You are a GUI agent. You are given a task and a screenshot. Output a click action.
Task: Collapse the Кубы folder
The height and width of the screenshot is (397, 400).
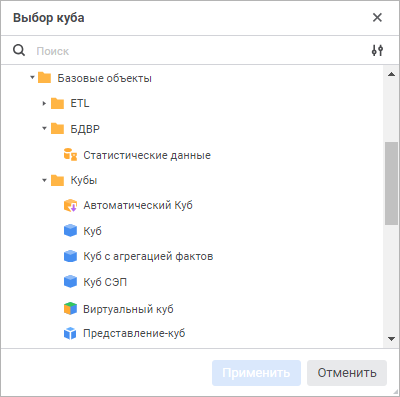coord(44,180)
